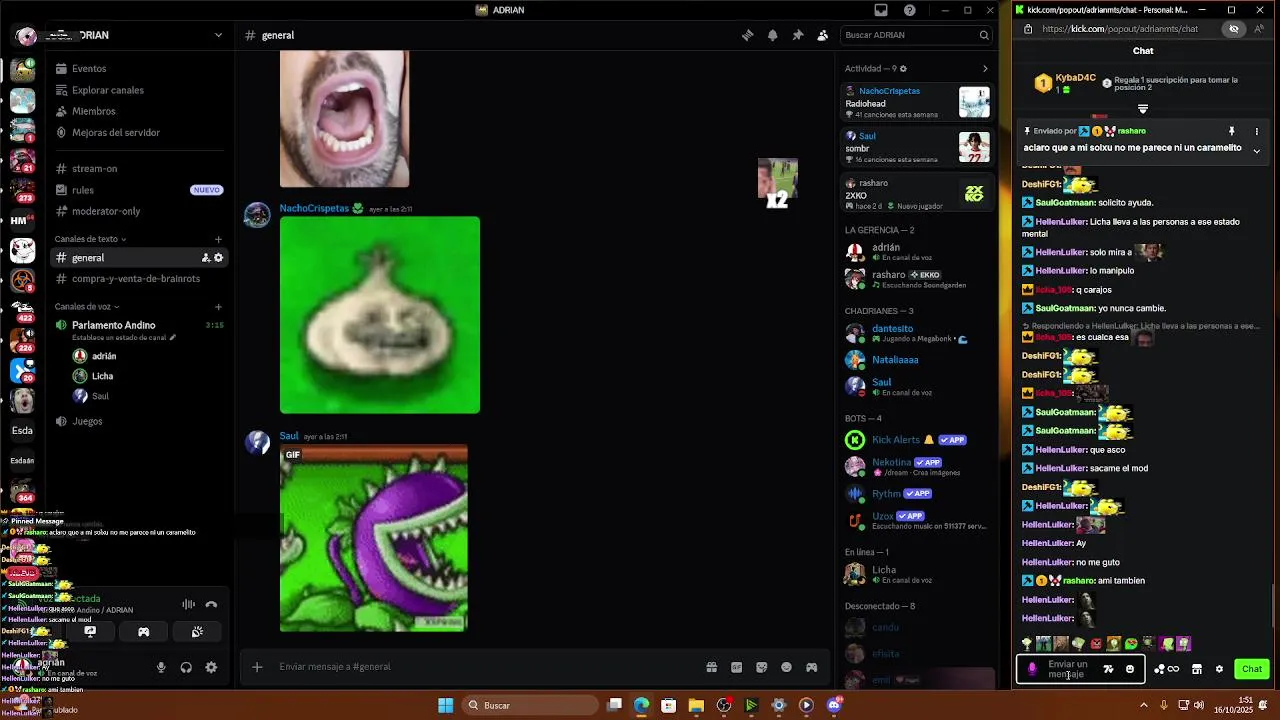Open Kick chat settings gear
Screen dimensions: 1280x720
(1219, 669)
